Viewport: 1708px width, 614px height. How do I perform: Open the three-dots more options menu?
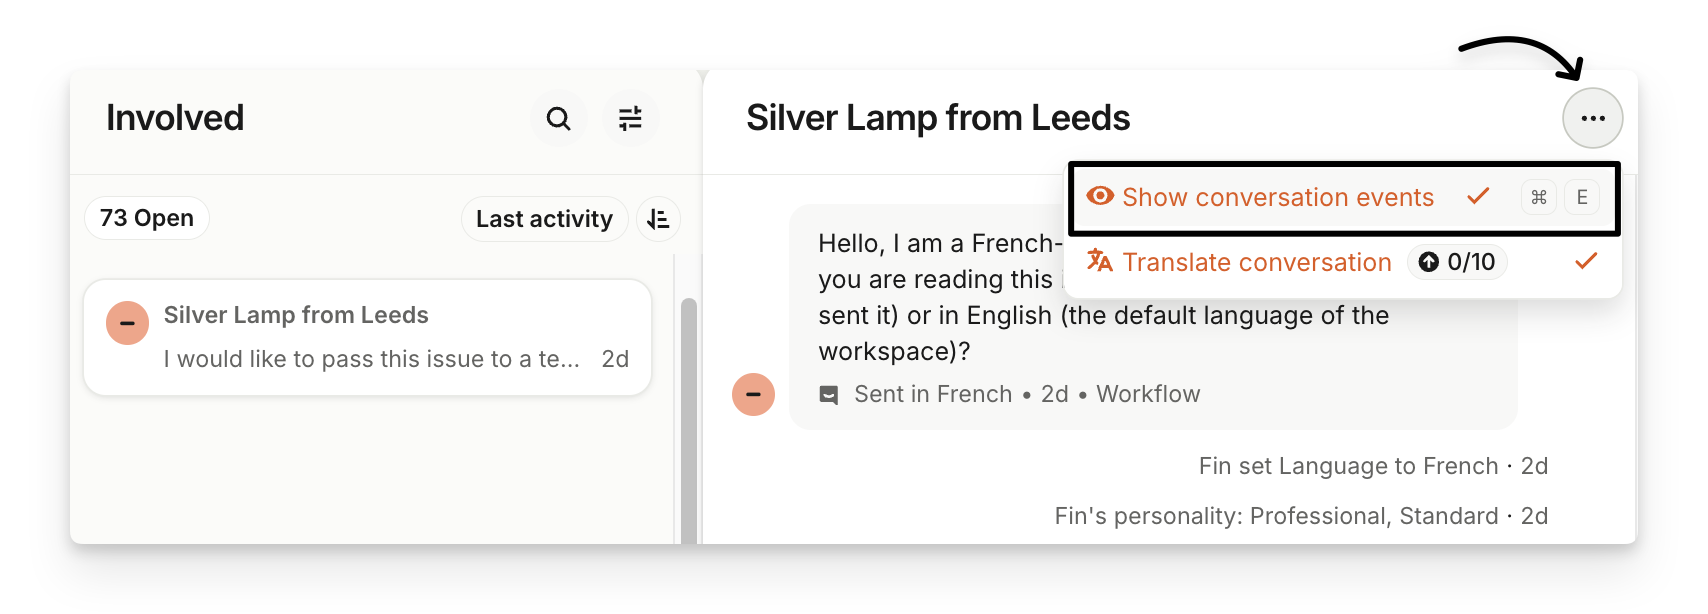coord(1592,118)
